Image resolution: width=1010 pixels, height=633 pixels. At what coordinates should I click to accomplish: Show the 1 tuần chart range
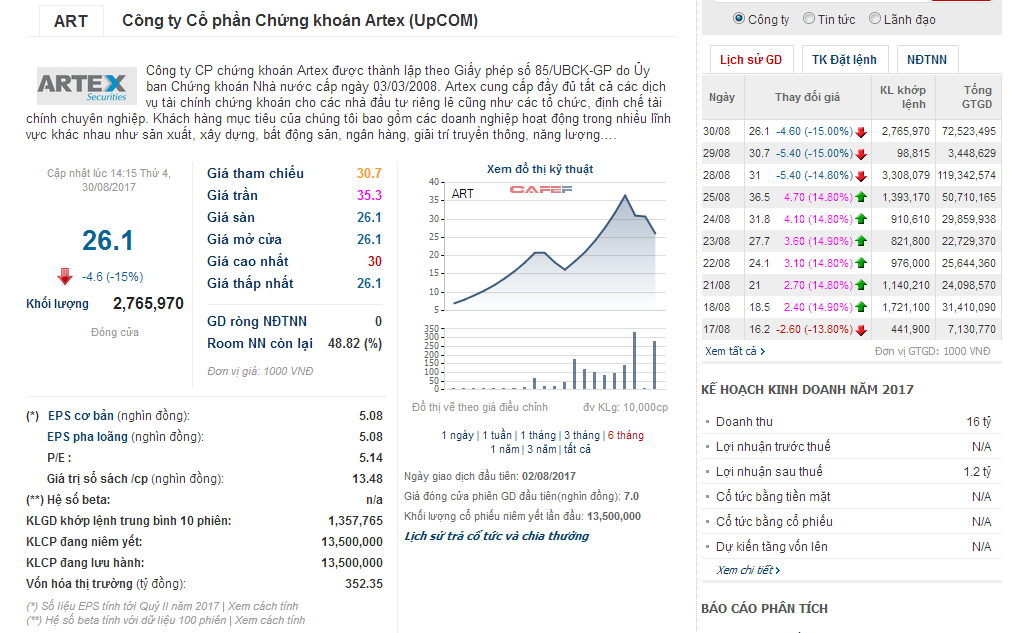497,435
